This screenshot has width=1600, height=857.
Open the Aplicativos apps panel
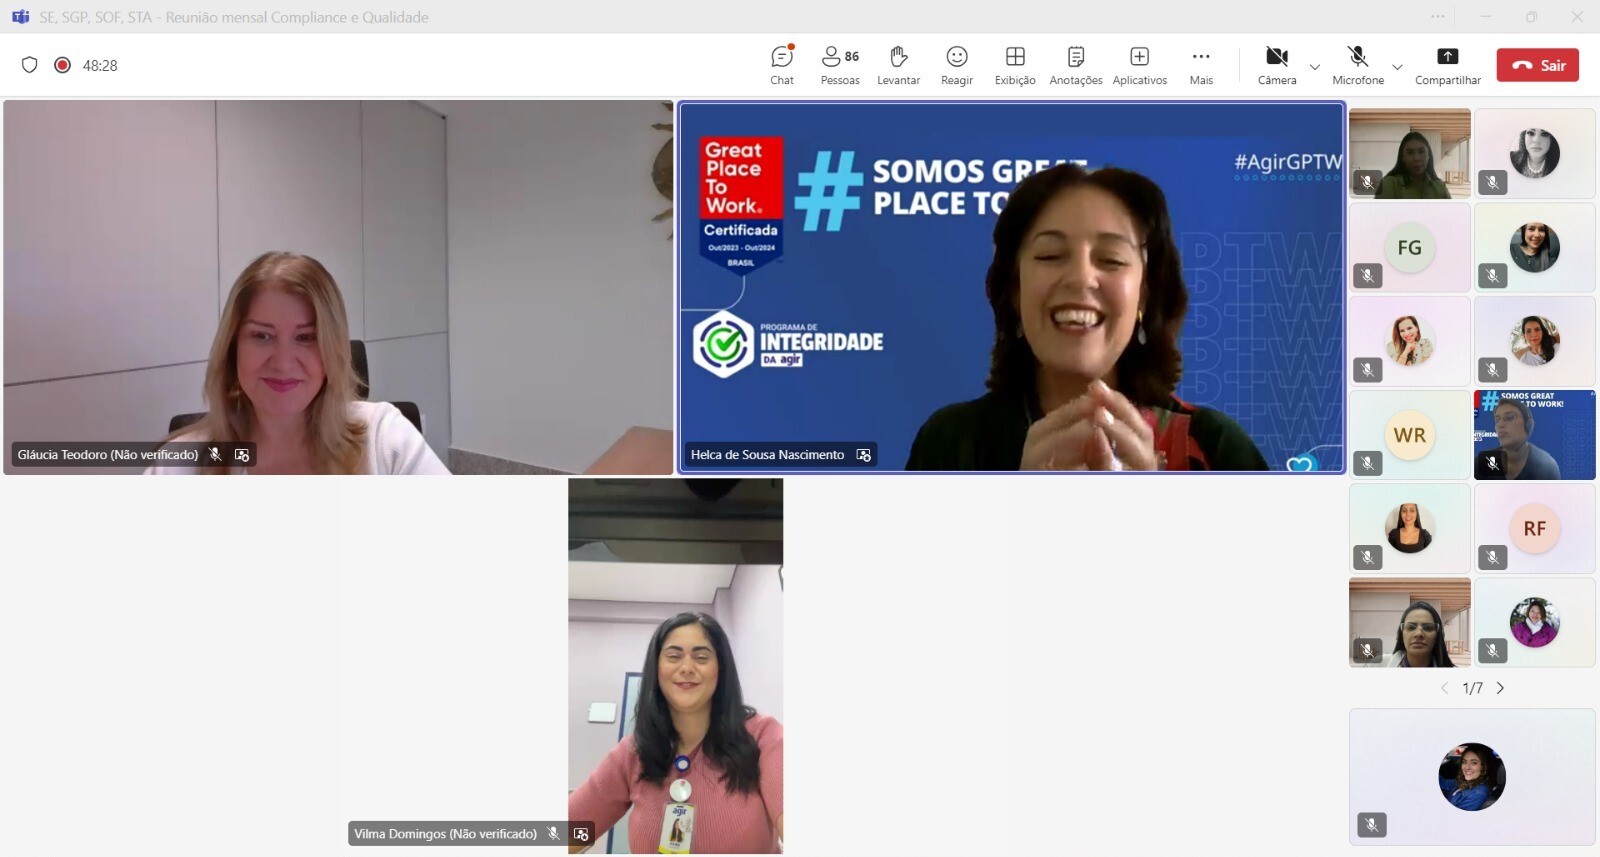coord(1140,65)
